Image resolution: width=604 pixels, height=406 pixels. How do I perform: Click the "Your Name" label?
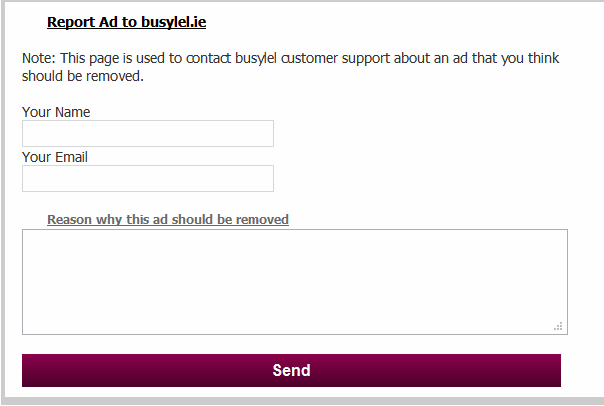point(56,112)
